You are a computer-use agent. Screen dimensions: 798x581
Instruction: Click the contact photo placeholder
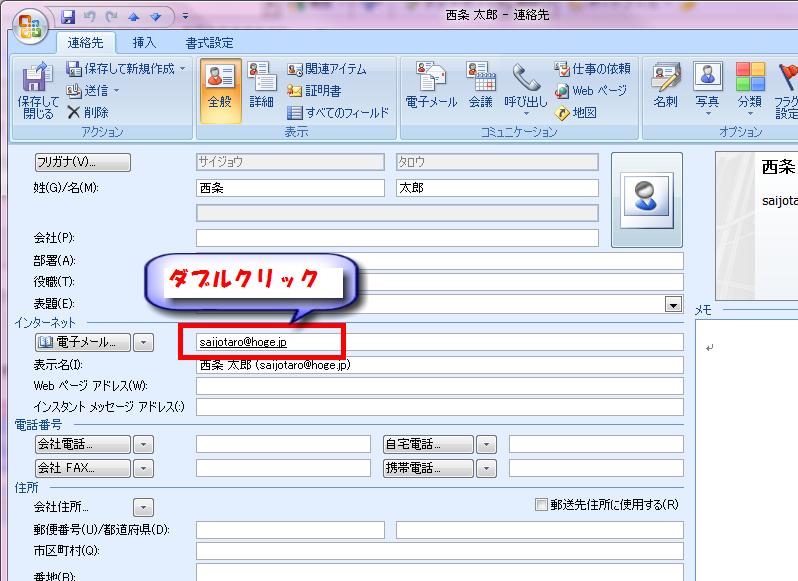click(x=646, y=199)
